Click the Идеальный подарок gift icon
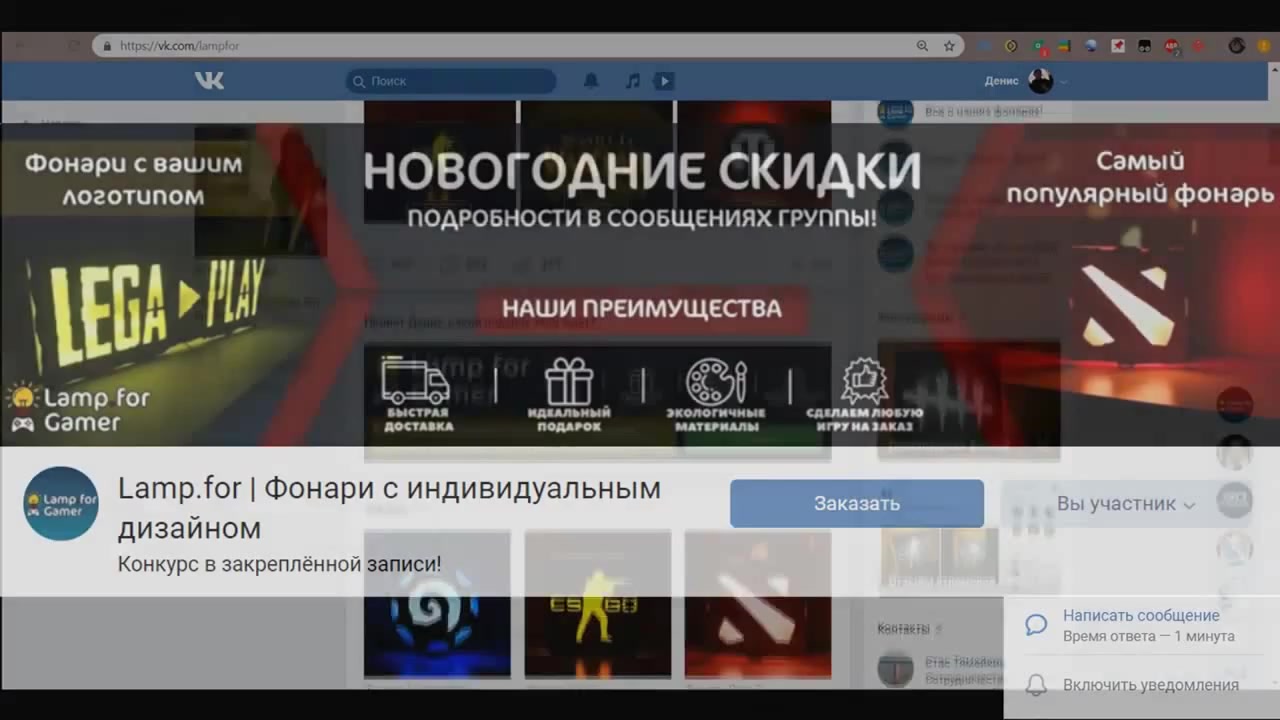Screen dimensions: 1280x720 [569, 381]
